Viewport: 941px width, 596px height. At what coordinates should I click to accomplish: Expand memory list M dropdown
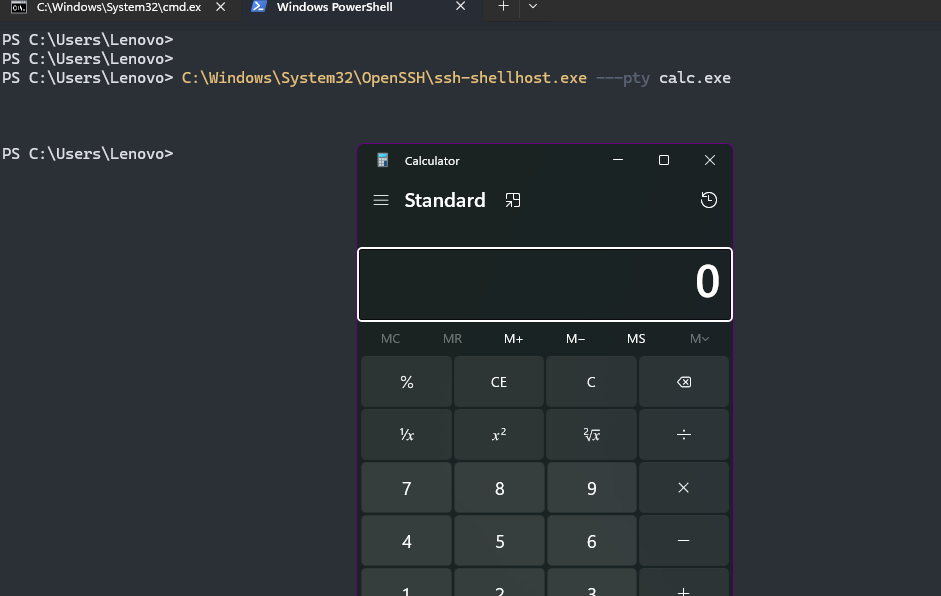tap(699, 339)
